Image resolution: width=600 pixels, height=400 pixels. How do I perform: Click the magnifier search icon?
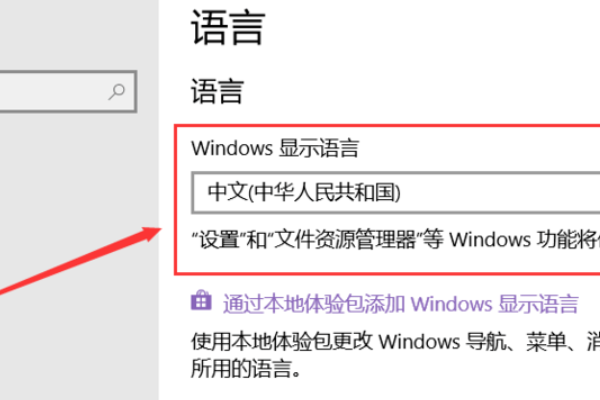[117, 92]
